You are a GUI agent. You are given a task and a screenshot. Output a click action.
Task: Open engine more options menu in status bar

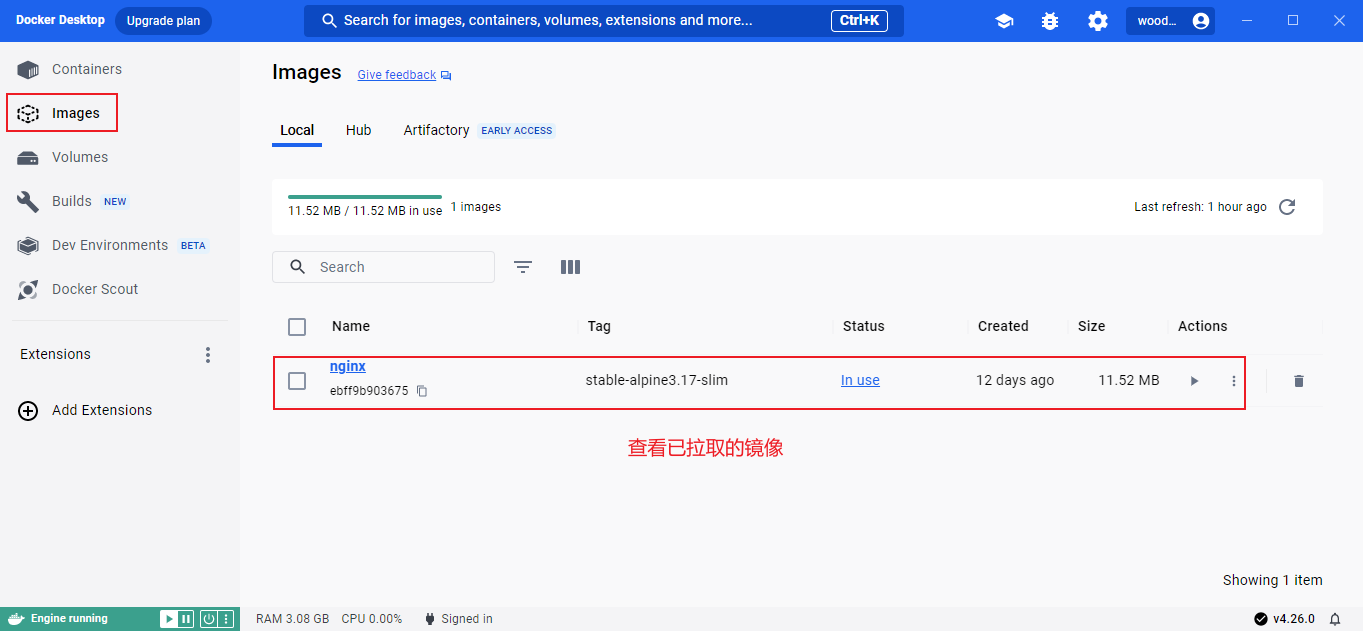point(226,619)
